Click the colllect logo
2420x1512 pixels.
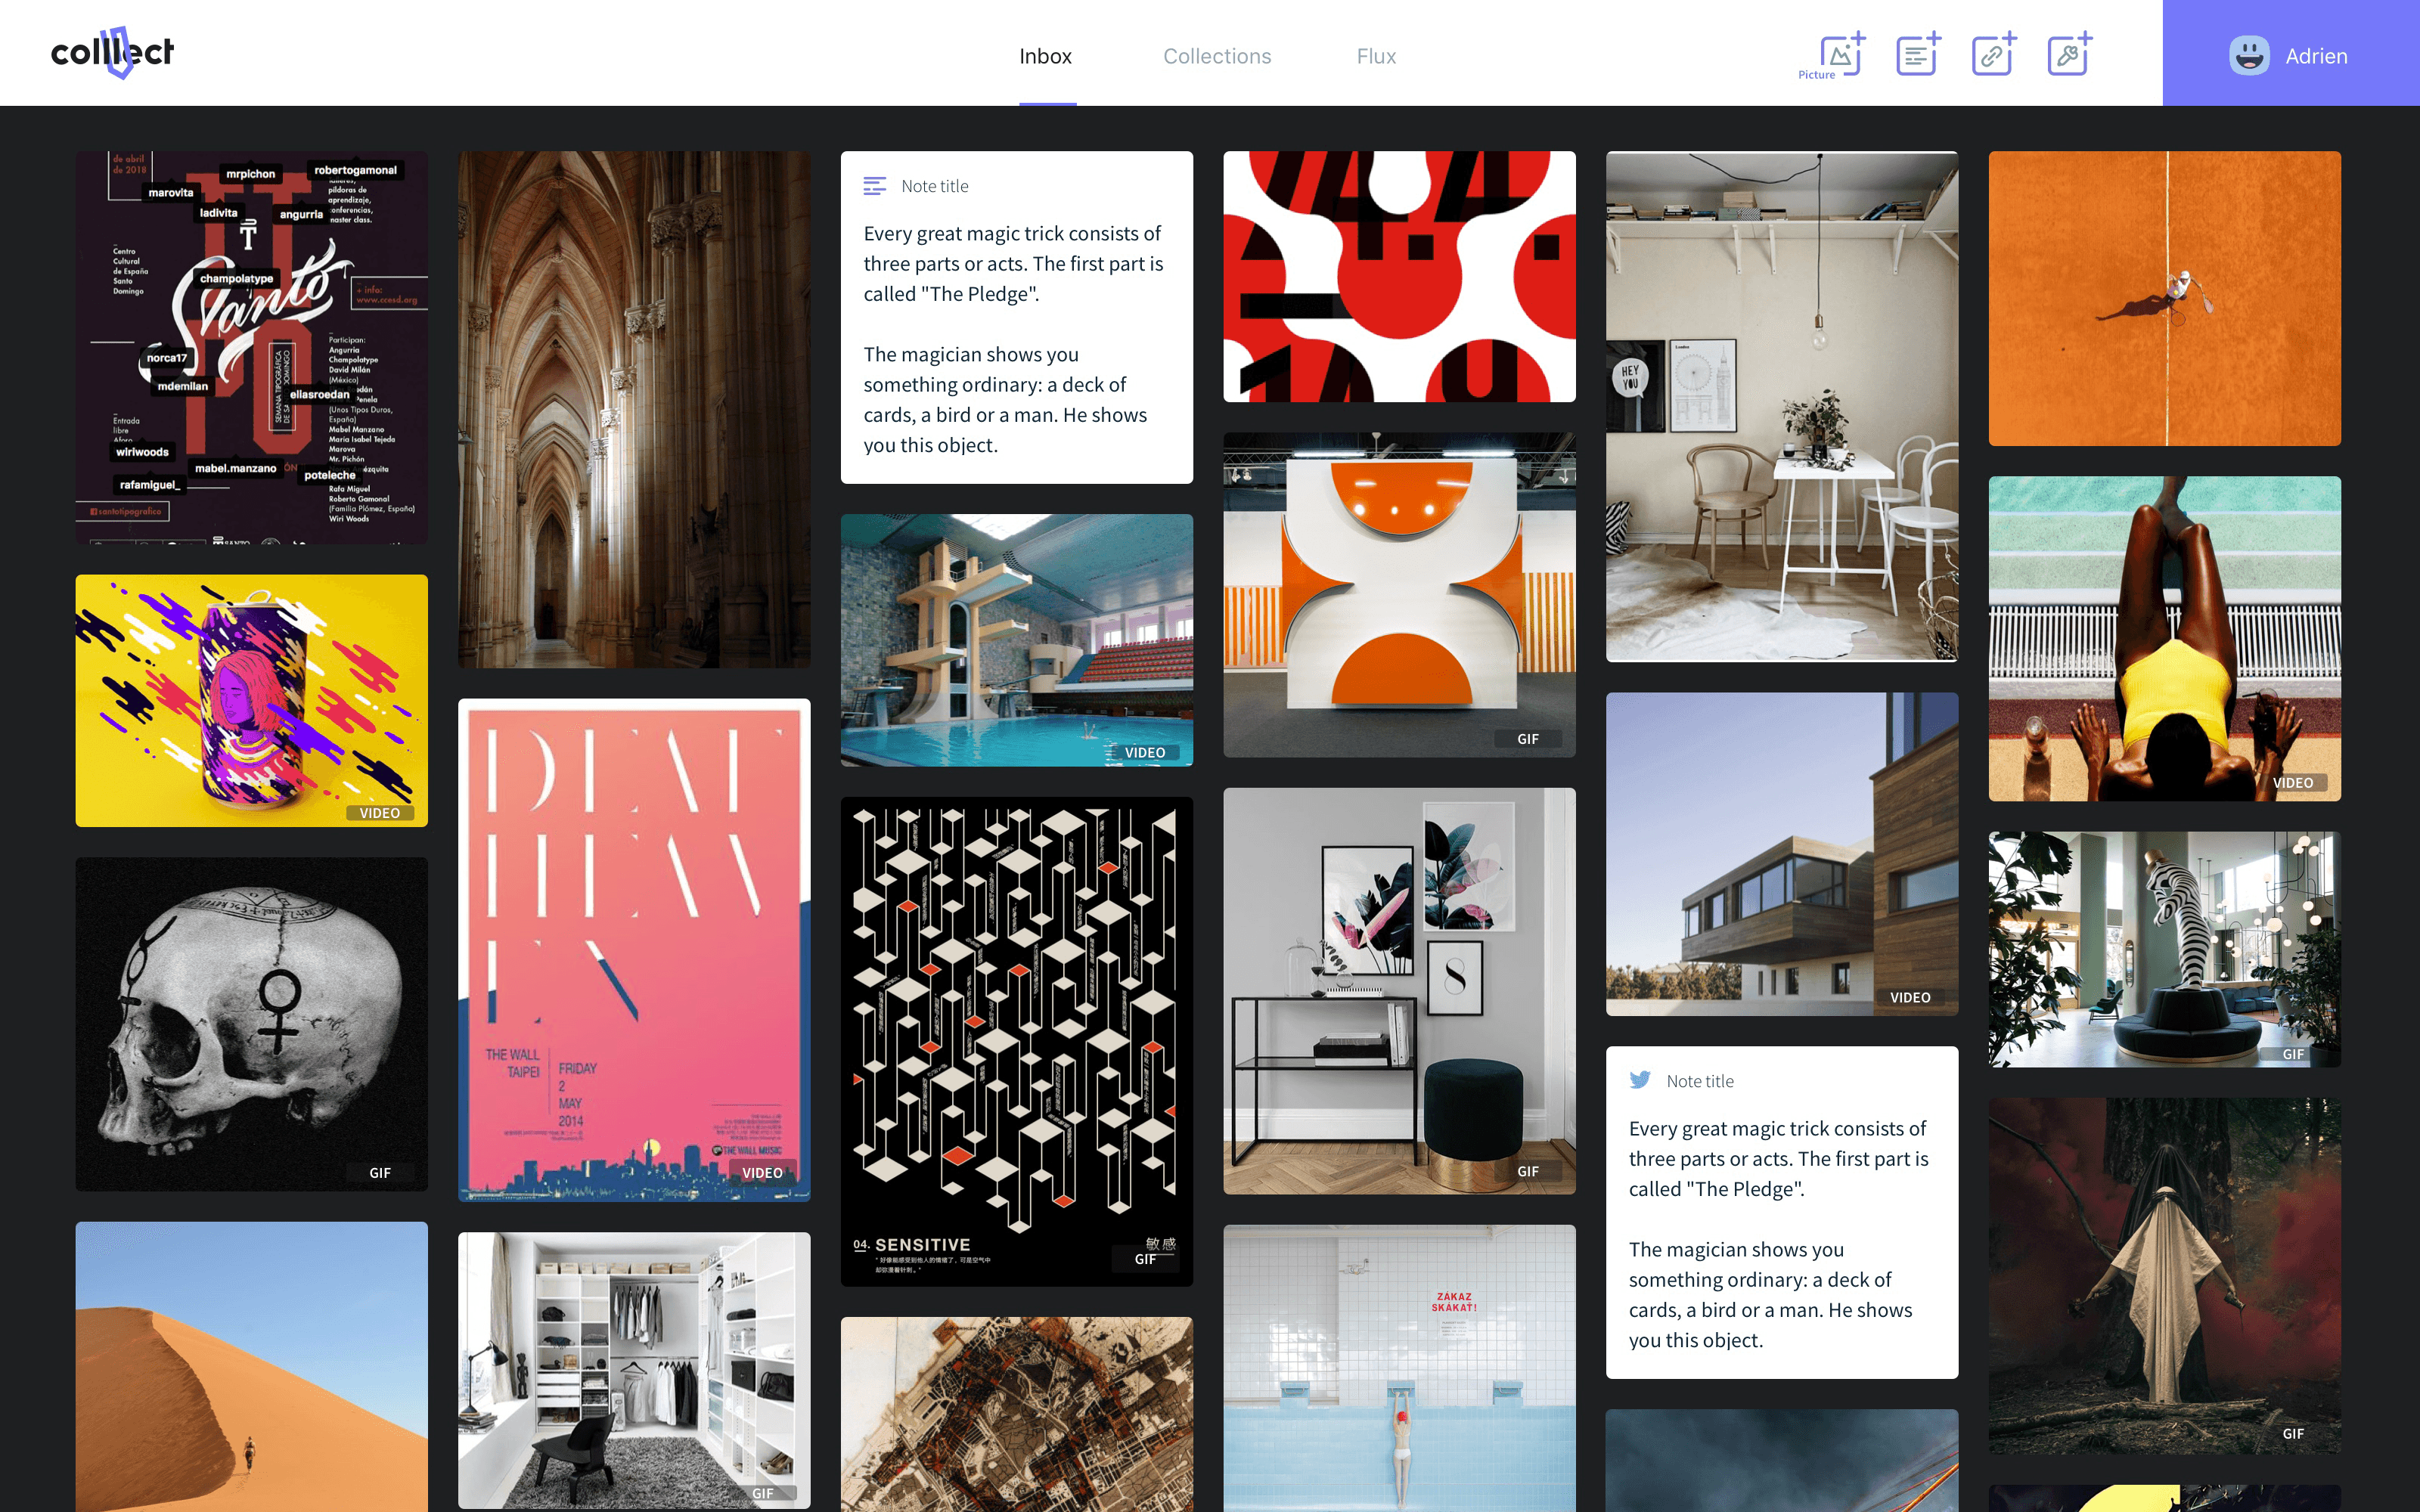[x=112, y=52]
